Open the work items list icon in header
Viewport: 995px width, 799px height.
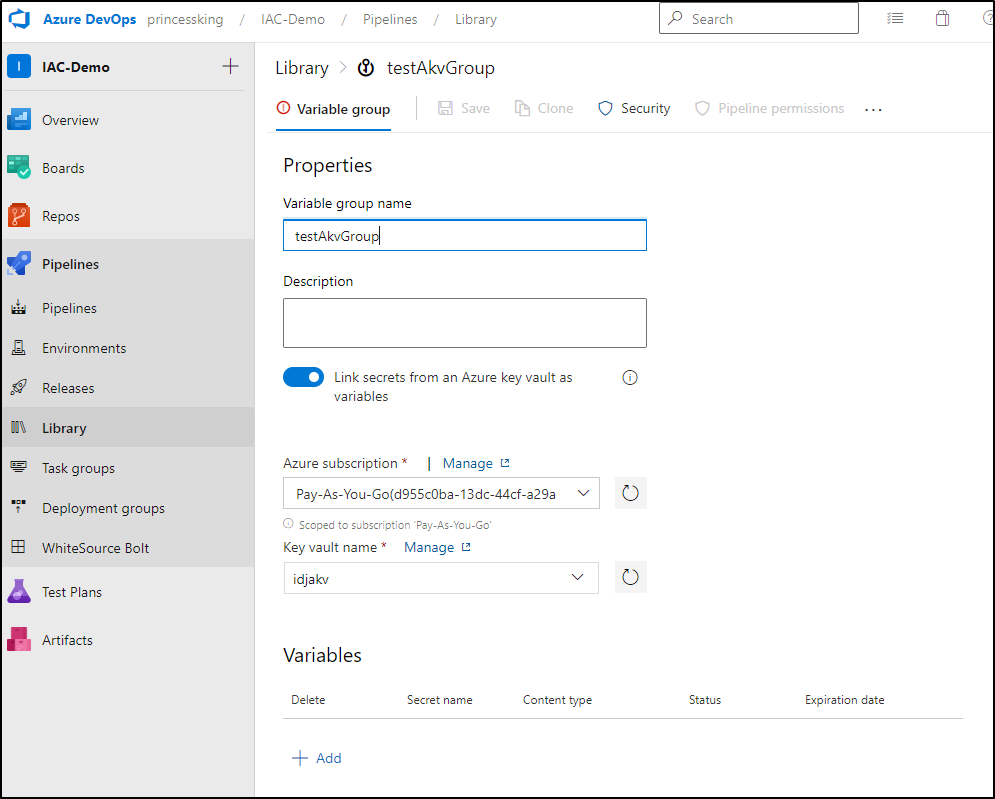point(895,19)
